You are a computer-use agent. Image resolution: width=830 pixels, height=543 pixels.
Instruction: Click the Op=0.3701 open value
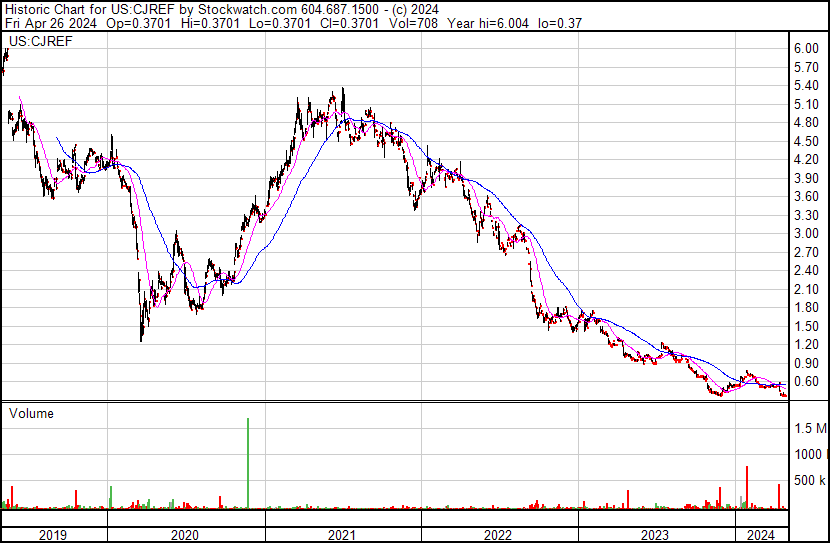[x=138, y=23]
